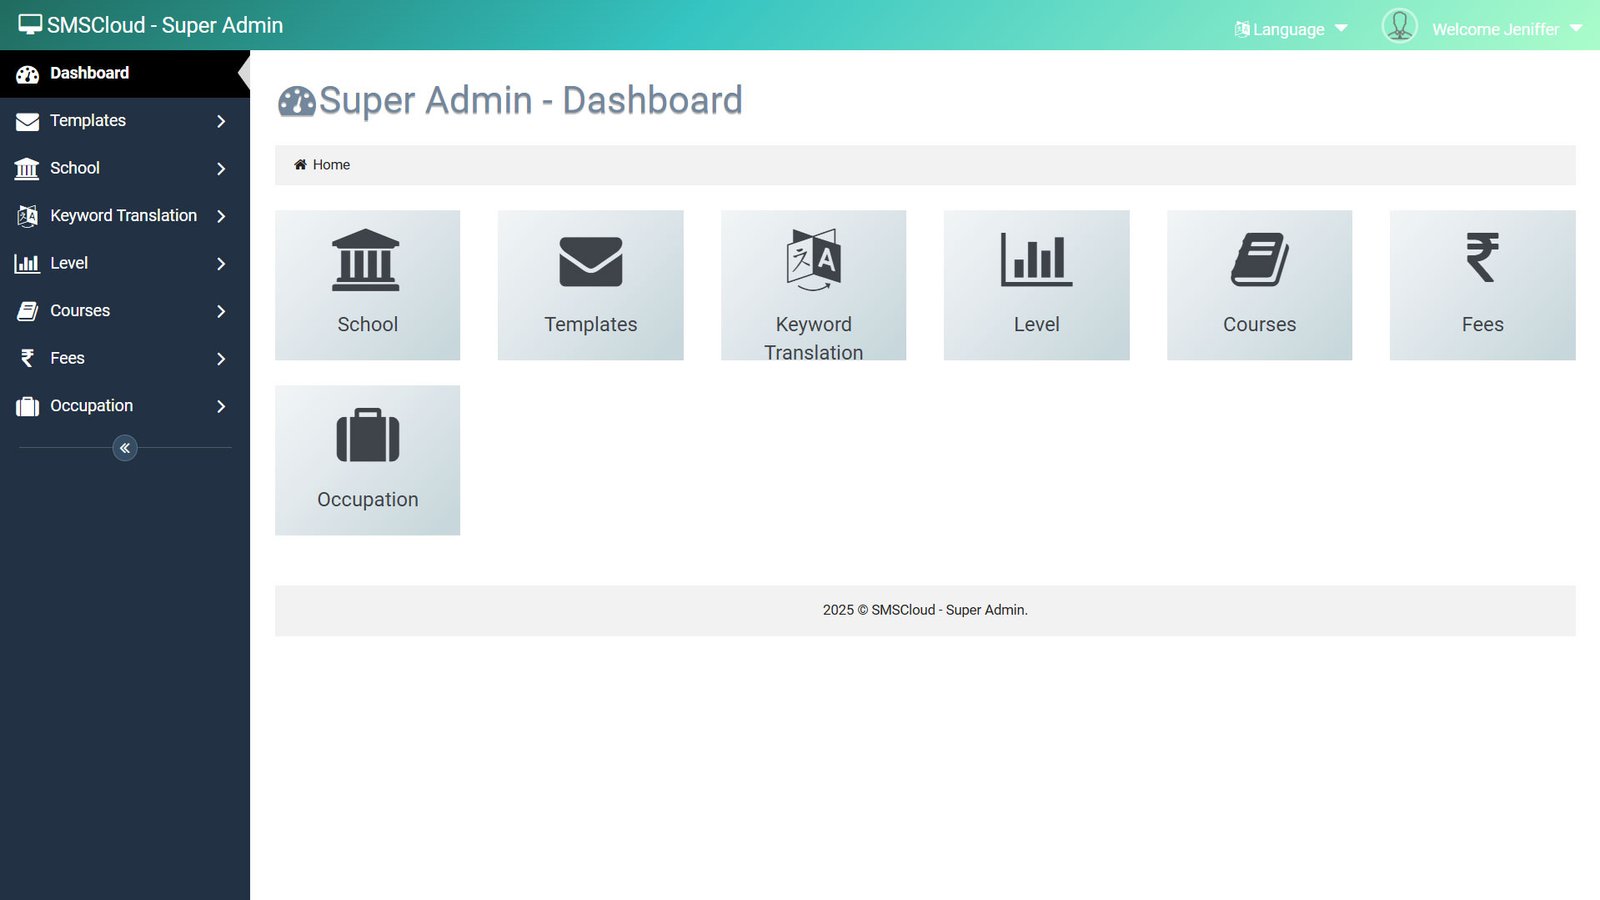Expand the School sidebar chevron
This screenshot has width=1600, height=900.
point(221,169)
